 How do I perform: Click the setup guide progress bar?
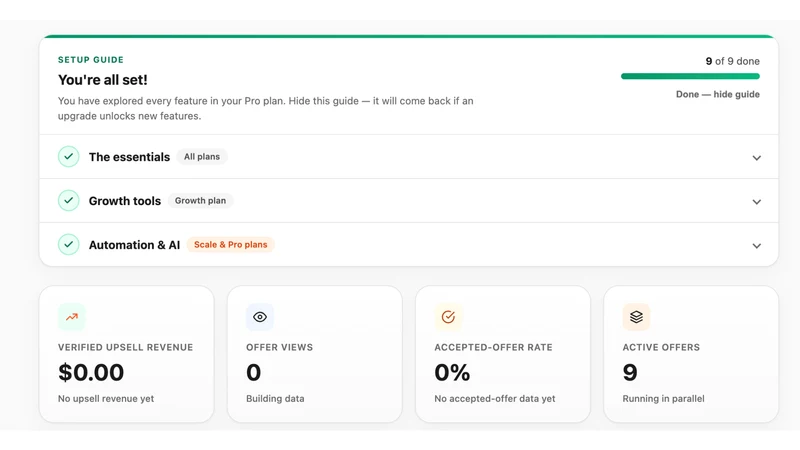click(690, 76)
